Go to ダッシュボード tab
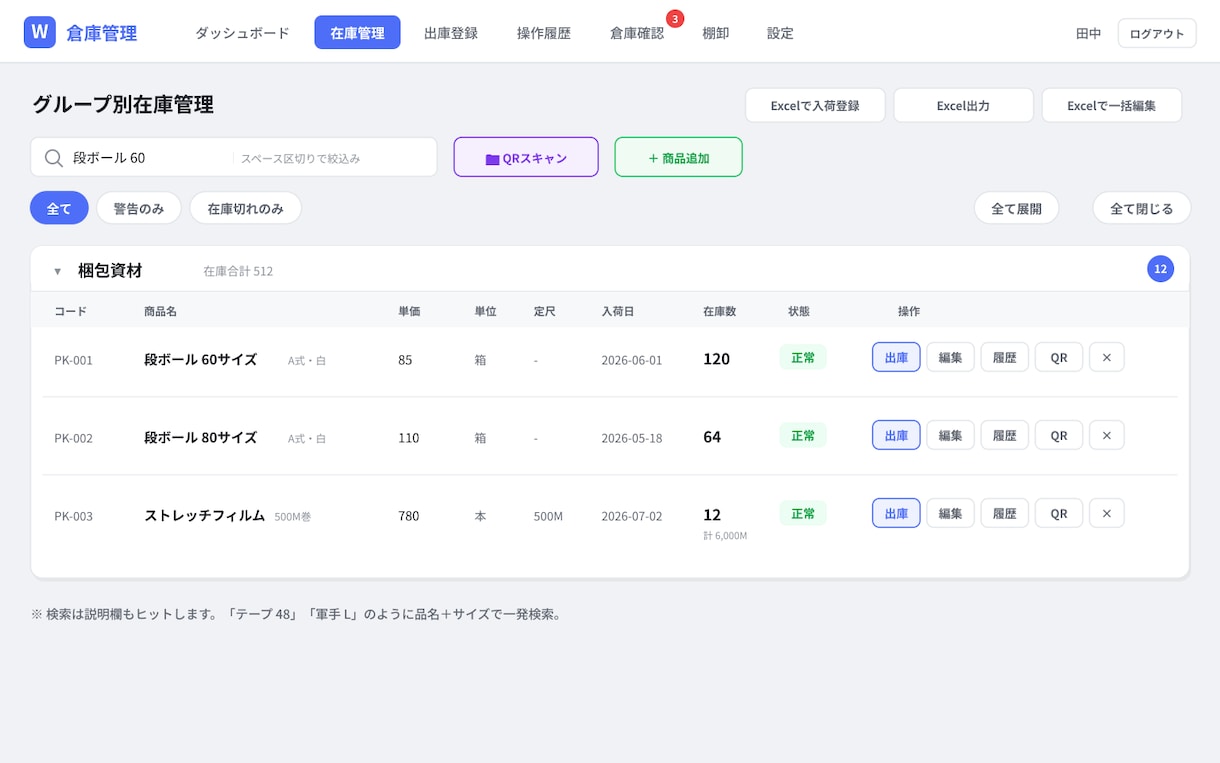This screenshot has width=1220, height=763. coord(242,33)
